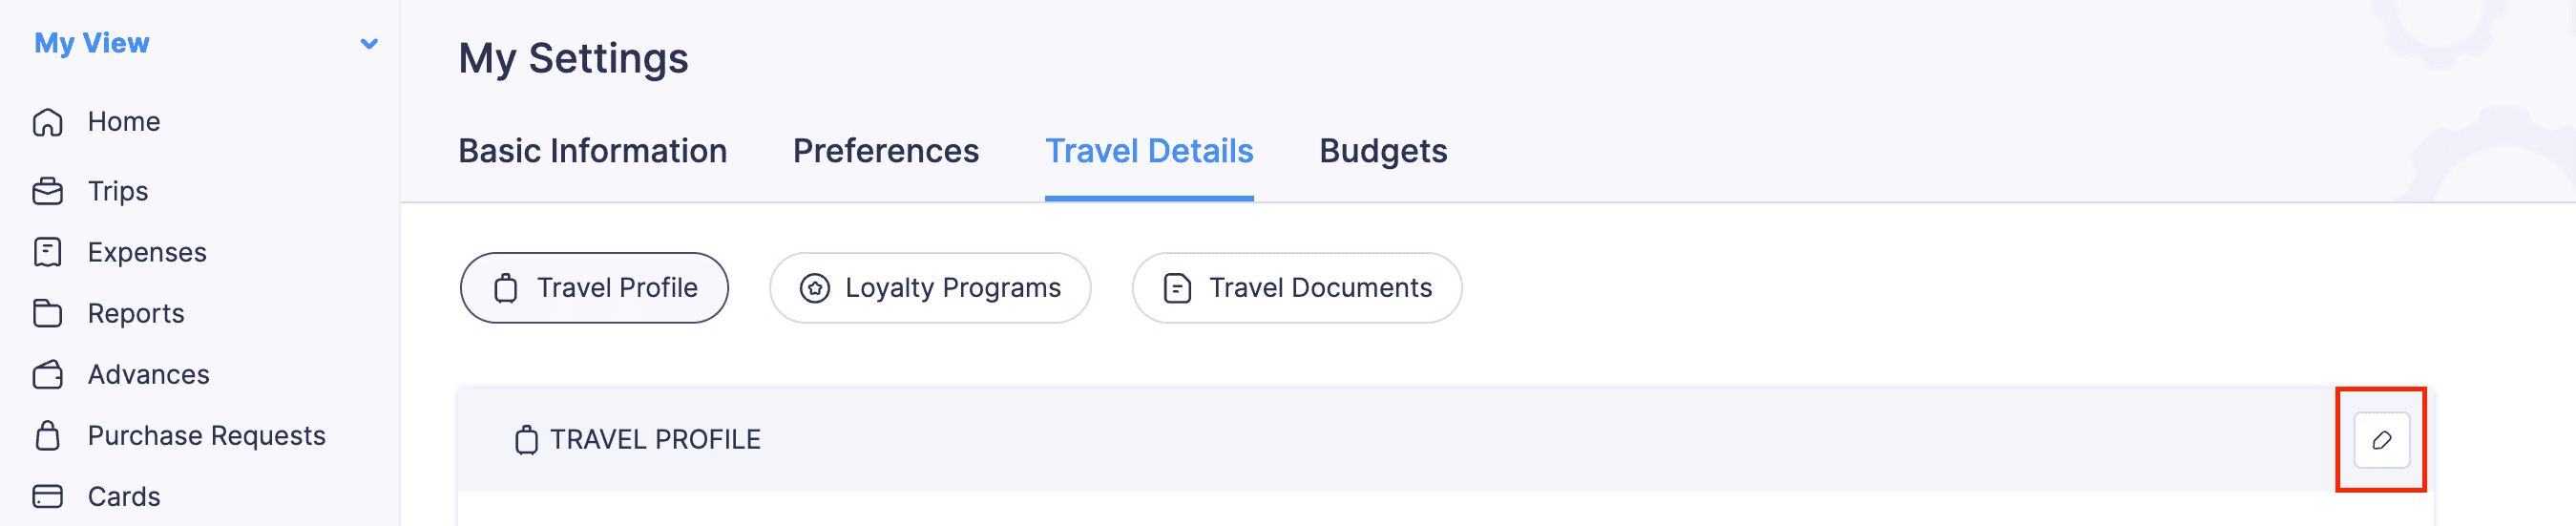Image resolution: width=2576 pixels, height=526 pixels.
Task: Click the Expenses receipt icon
Action: [x=47, y=252]
